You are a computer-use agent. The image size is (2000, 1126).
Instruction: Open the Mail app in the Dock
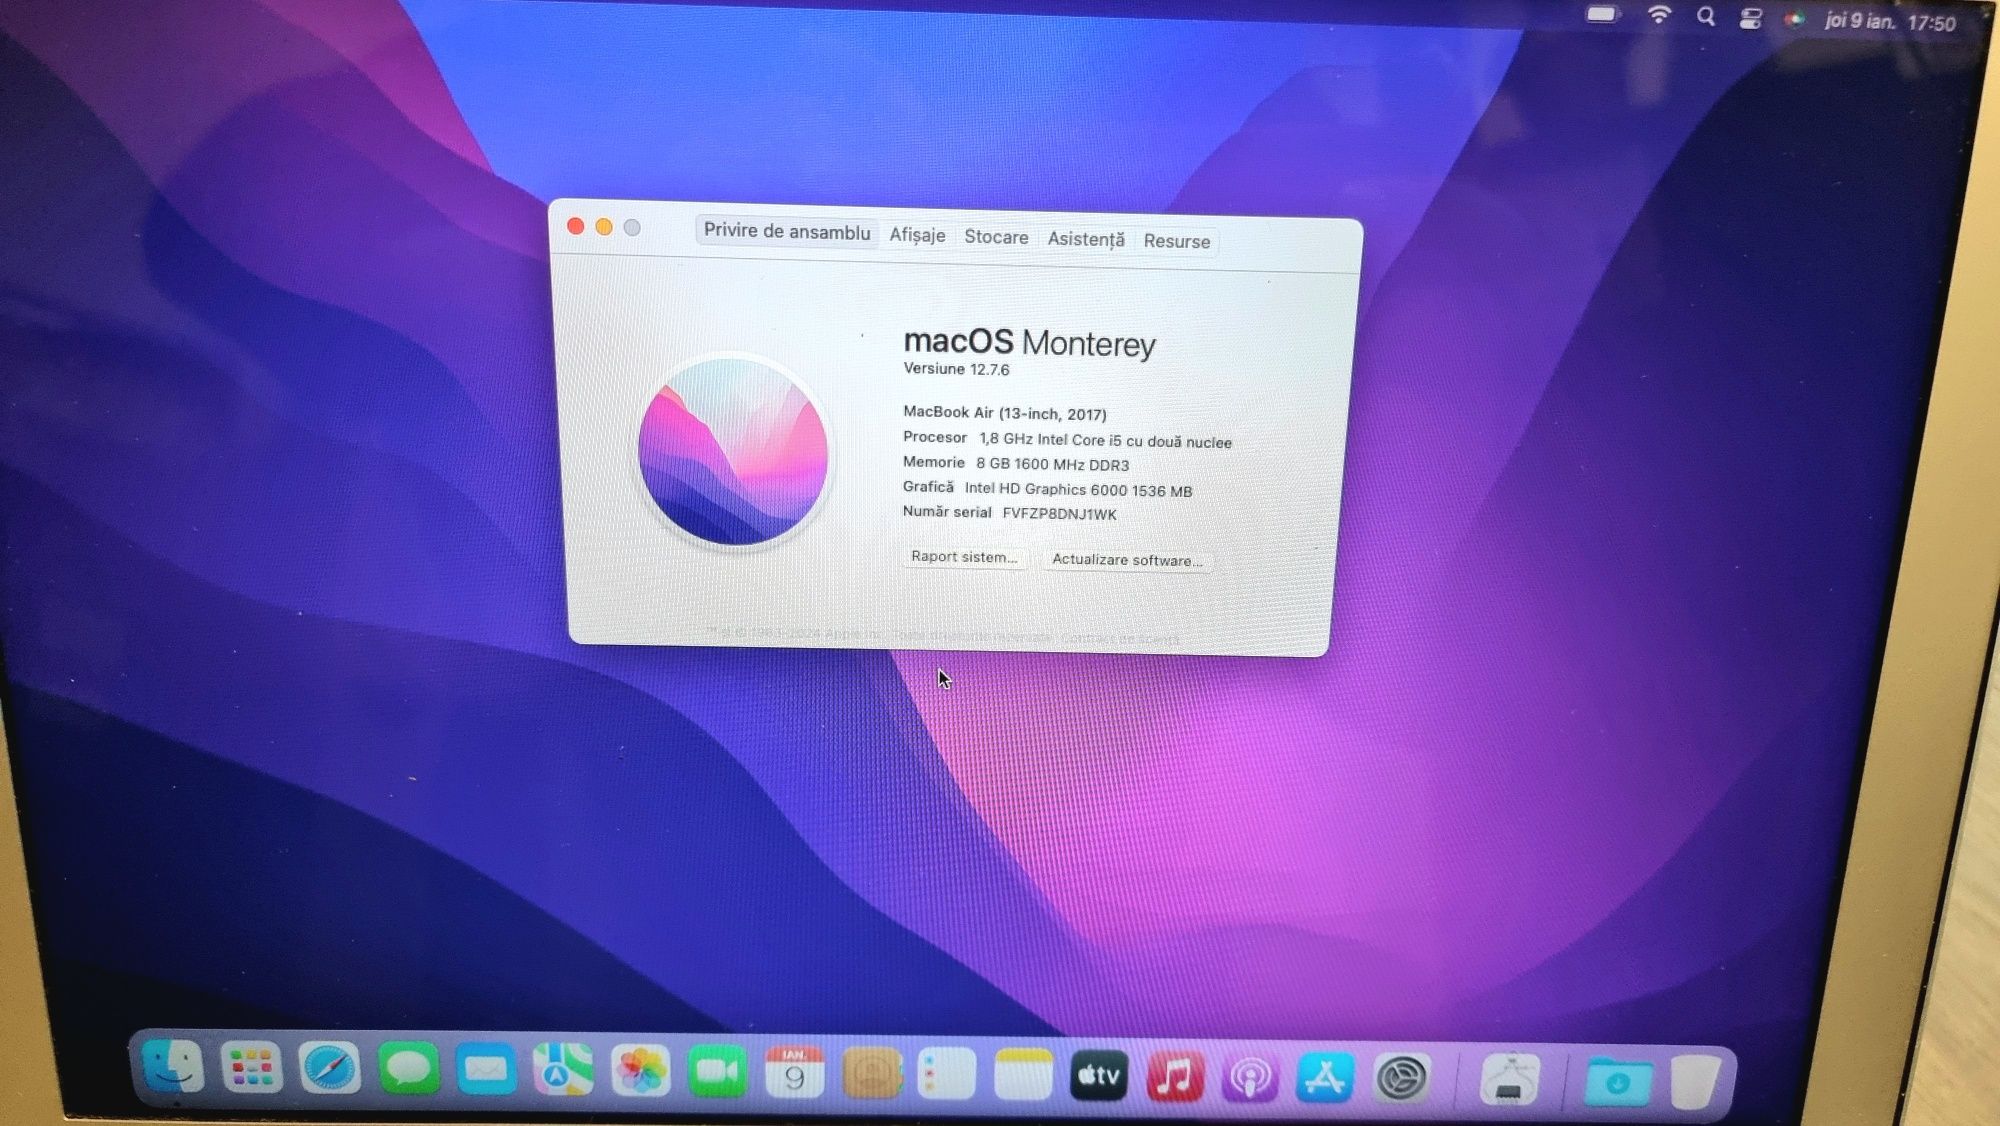(x=486, y=1071)
